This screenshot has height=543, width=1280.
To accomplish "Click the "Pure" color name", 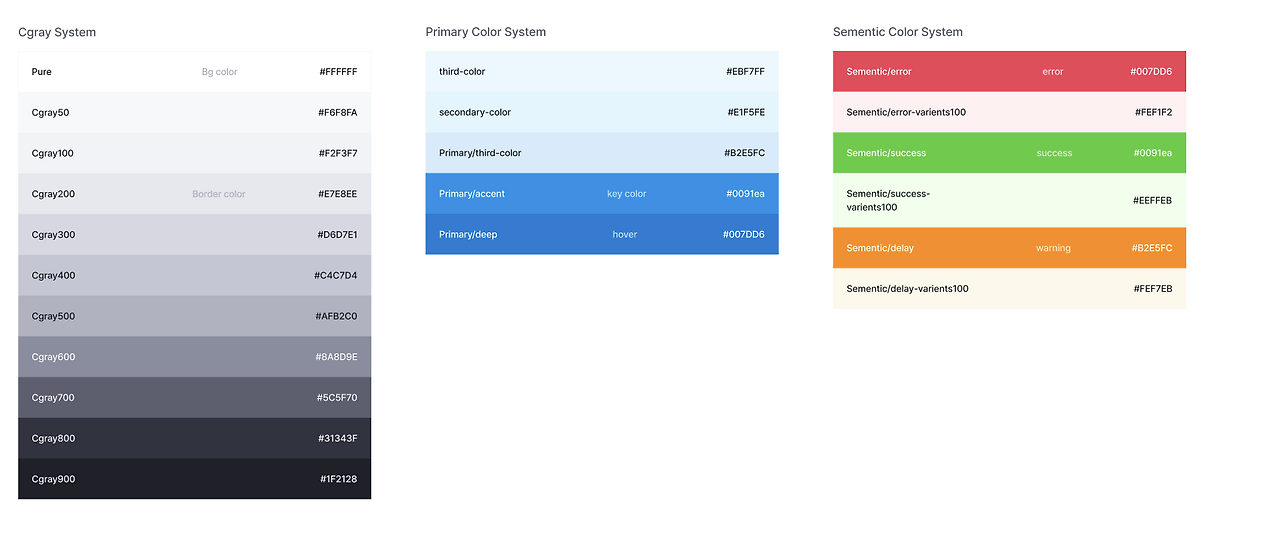I will 42,72.
